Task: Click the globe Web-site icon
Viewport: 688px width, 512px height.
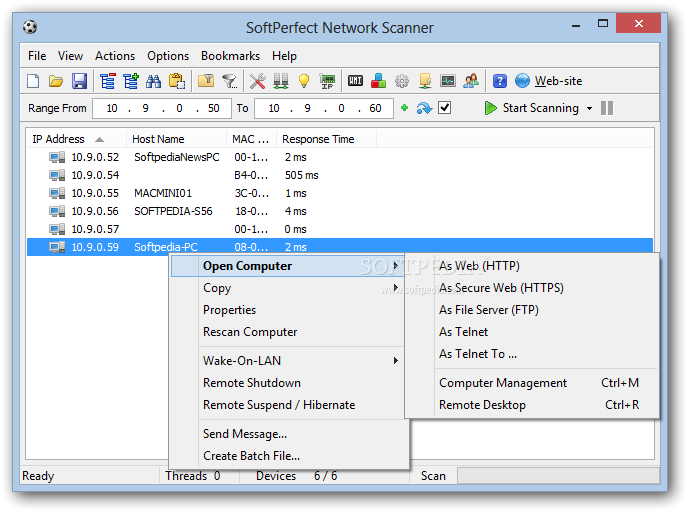Action: pyautogui.click(x=522, y=81)
